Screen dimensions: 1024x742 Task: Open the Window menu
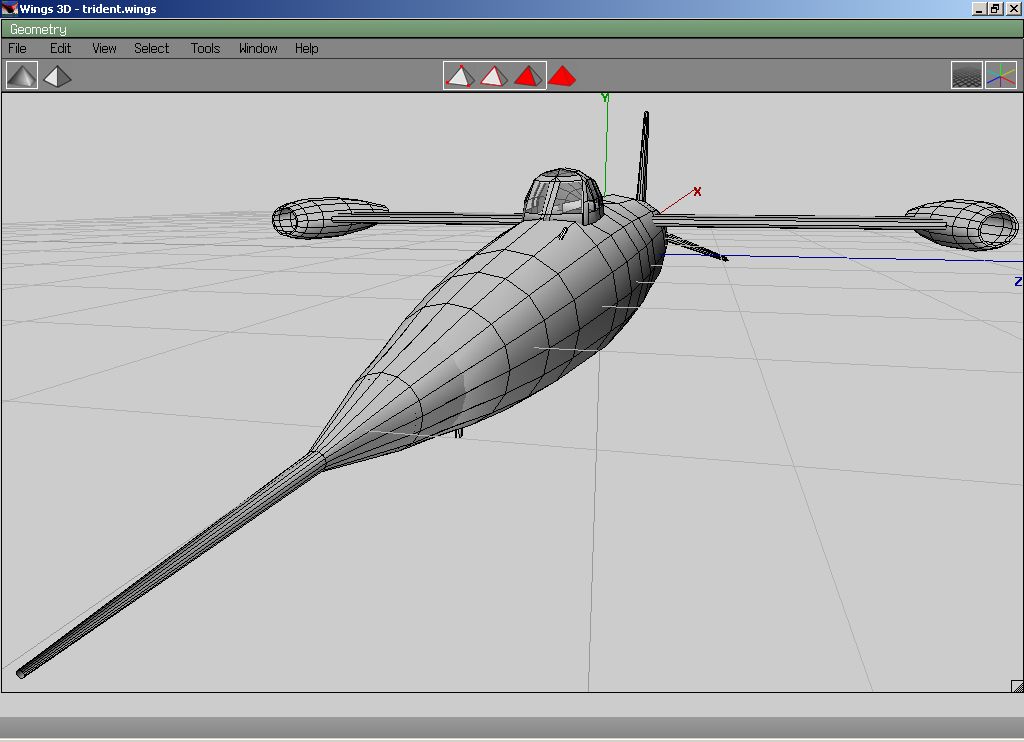258,48
